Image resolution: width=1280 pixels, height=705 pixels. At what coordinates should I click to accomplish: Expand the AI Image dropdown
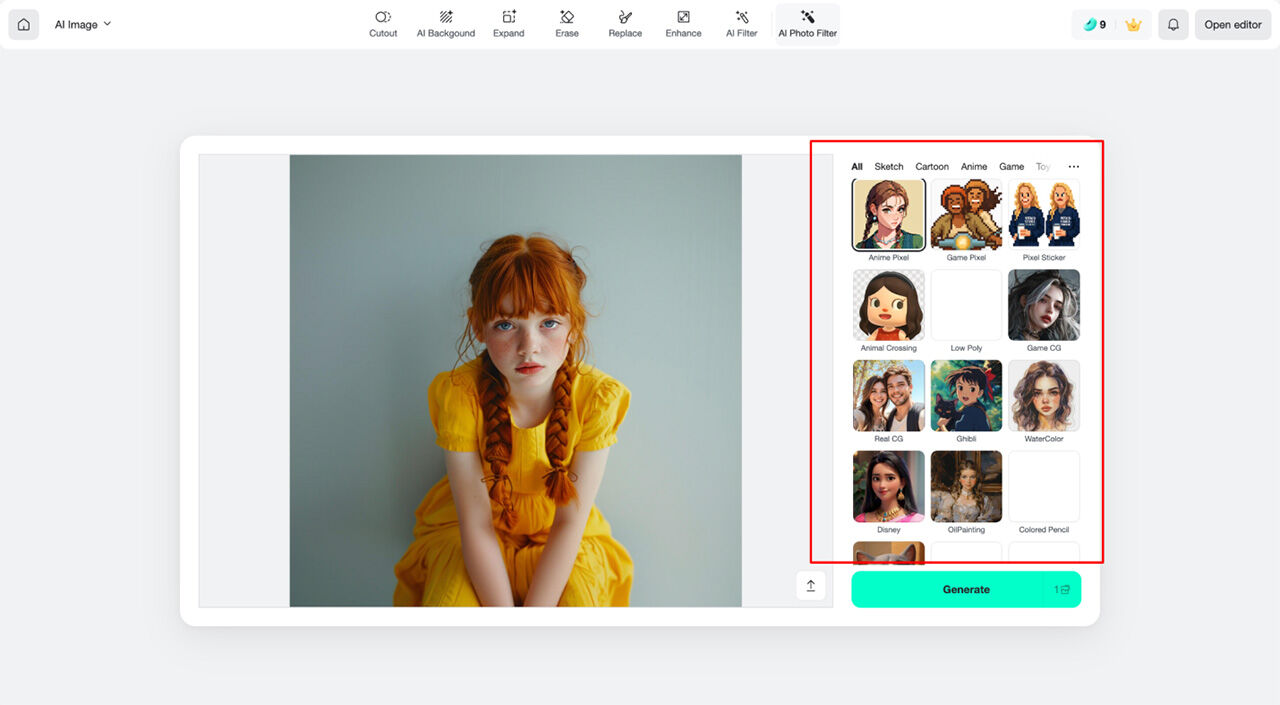(83, 24)
